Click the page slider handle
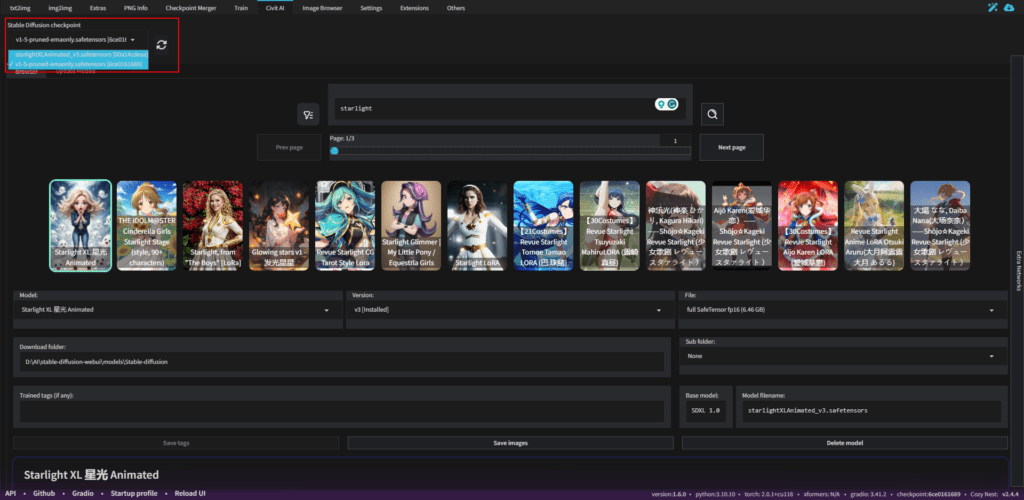Screen dimensions: 1024x500 334,151
